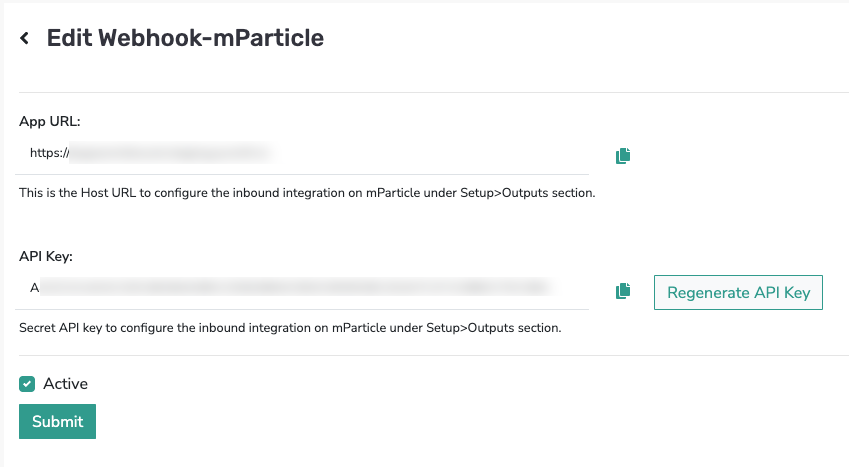Click the App URL field label
This screenshot has height=467, width=849.
tap(50, 121)
